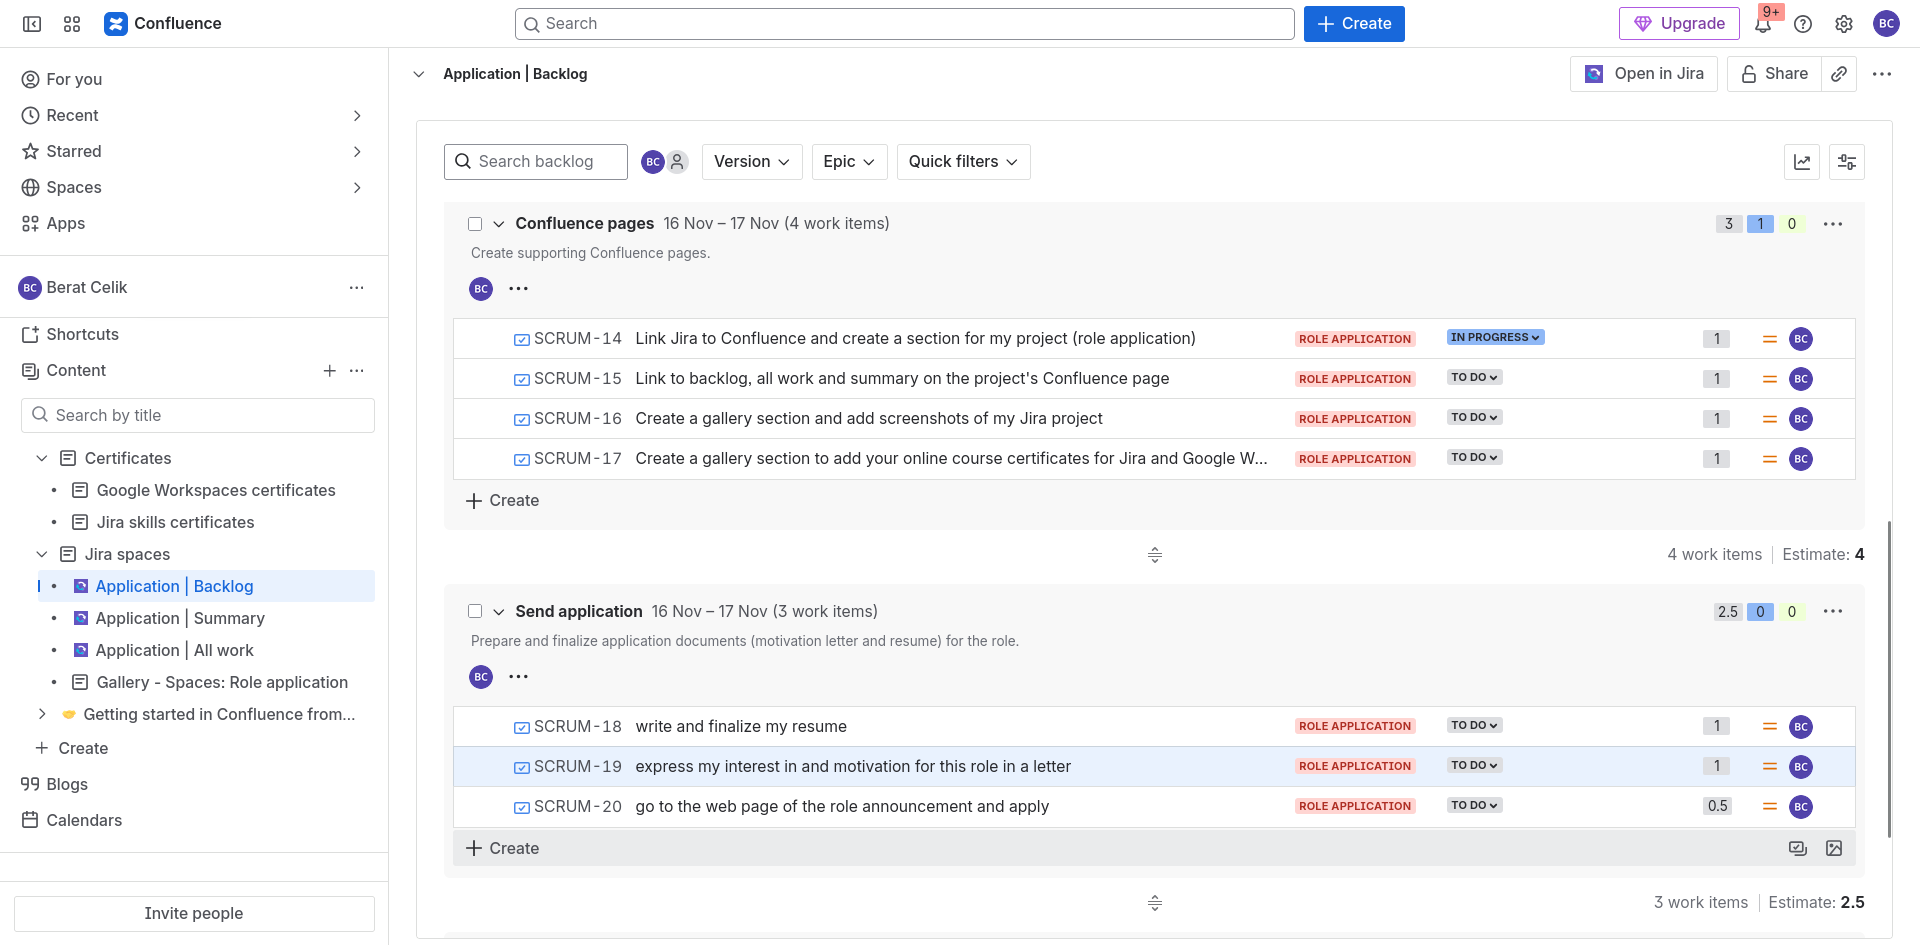Click the Search backlog input field
Image resolution: width=1920 pixels, height=945 pixels.
[545, 162]
